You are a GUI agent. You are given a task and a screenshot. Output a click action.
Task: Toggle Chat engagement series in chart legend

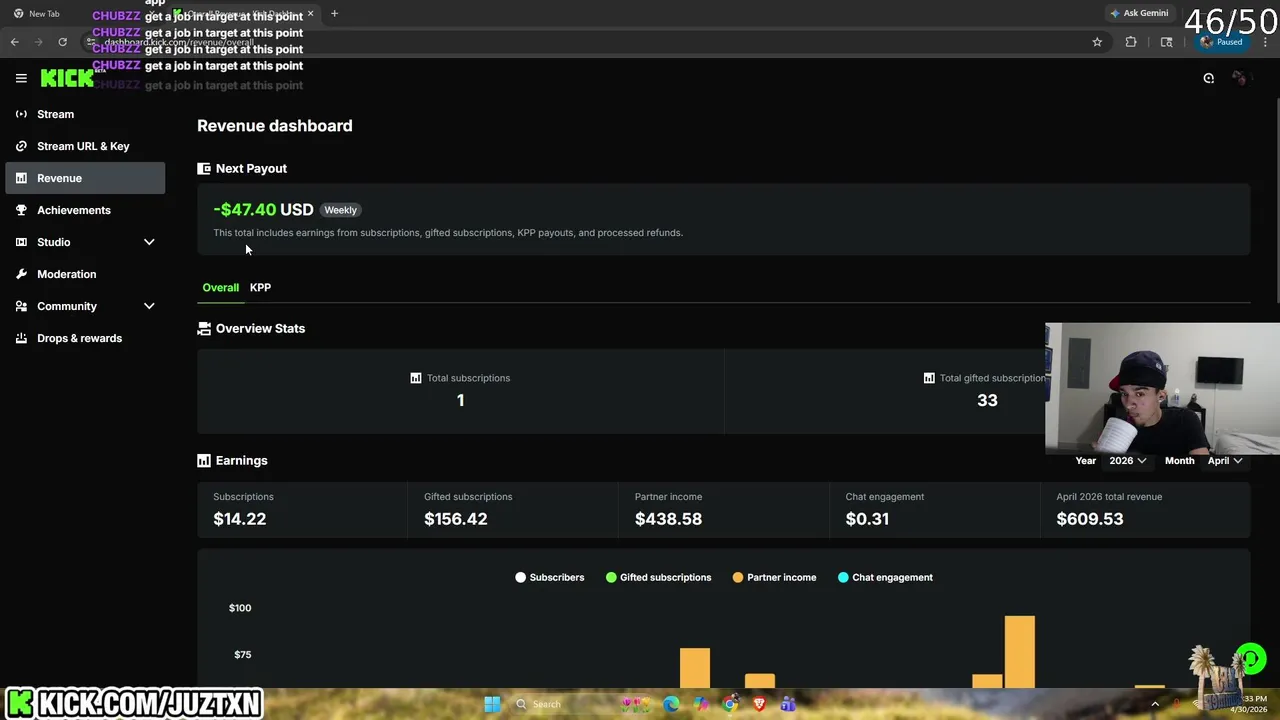click(x=885, y=577)
